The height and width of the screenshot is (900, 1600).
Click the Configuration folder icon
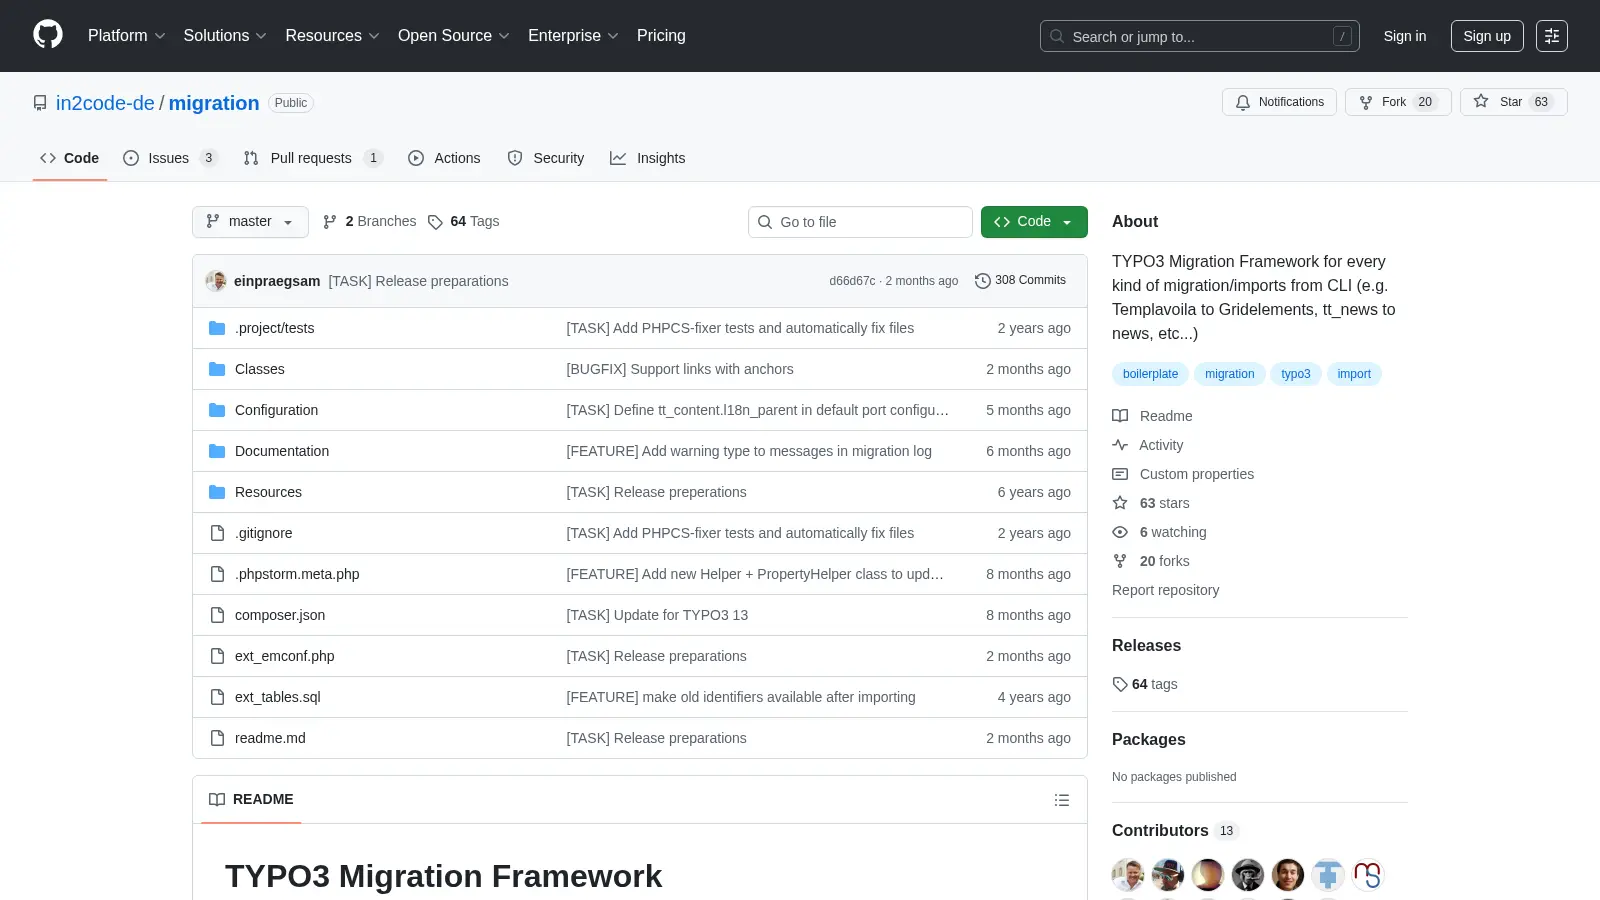(x=217, y=410)
